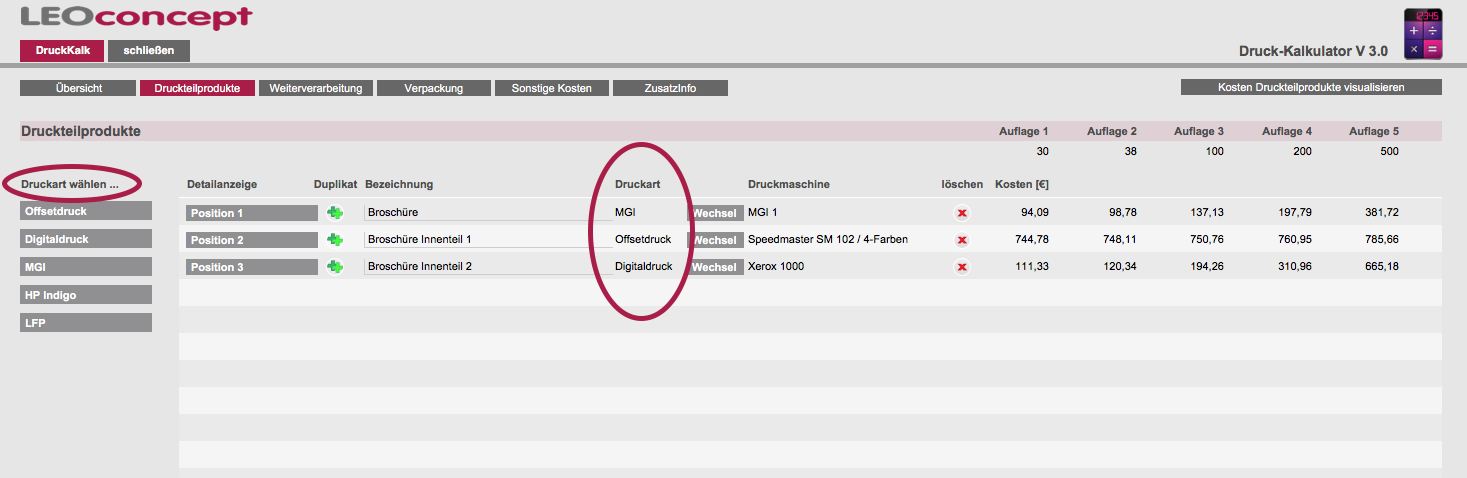Screen dimensions: 1467x478
Task: Duplicate Position 2 with green plus icon
Action: pos(334,240)
